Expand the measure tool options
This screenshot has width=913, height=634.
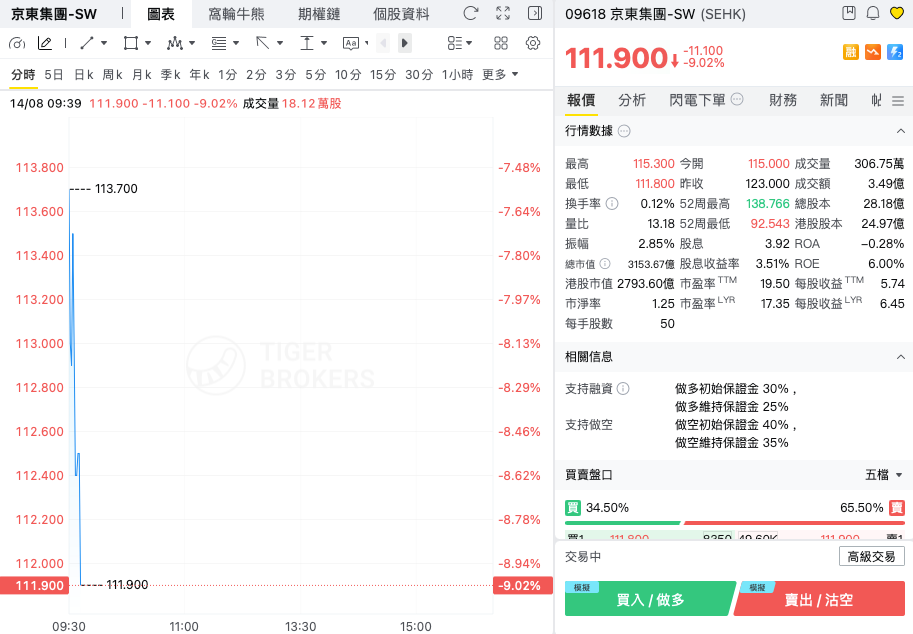pos(324,43)
